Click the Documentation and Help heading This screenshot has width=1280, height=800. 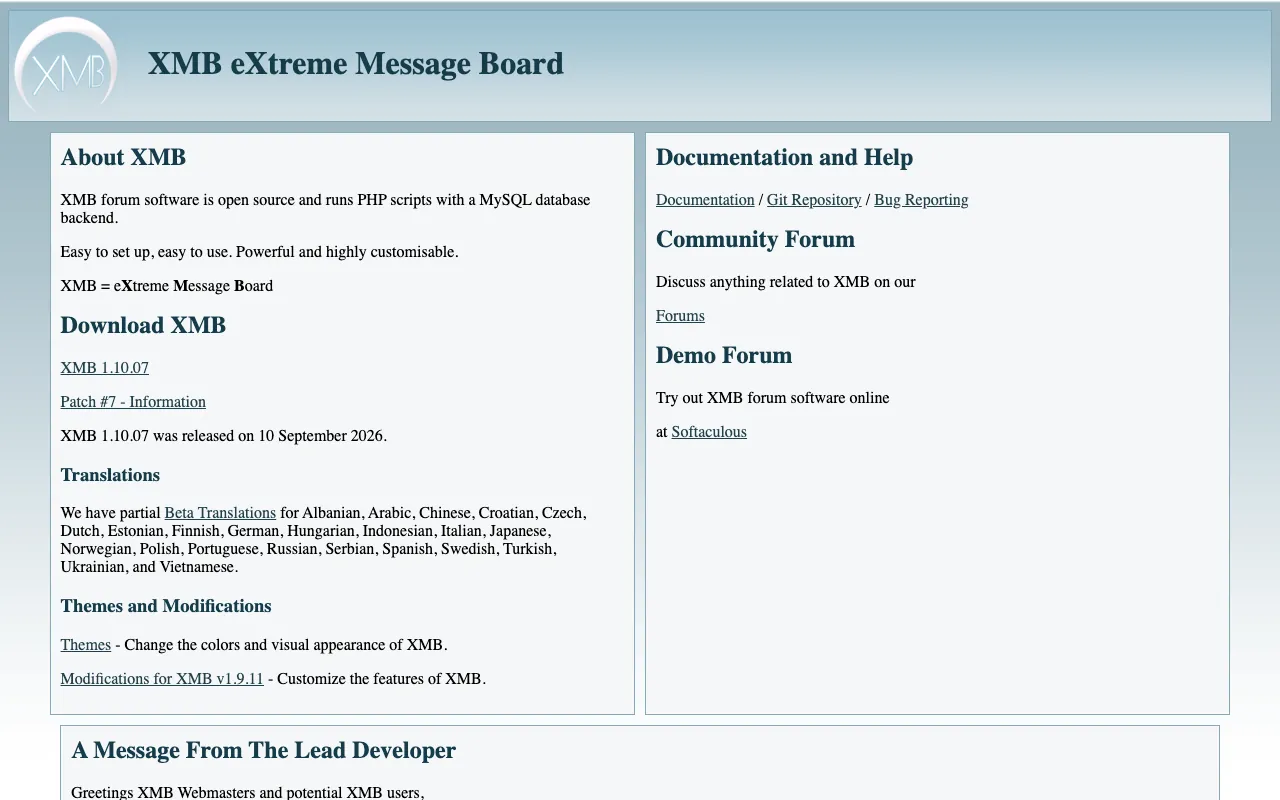tap(784, 158)
